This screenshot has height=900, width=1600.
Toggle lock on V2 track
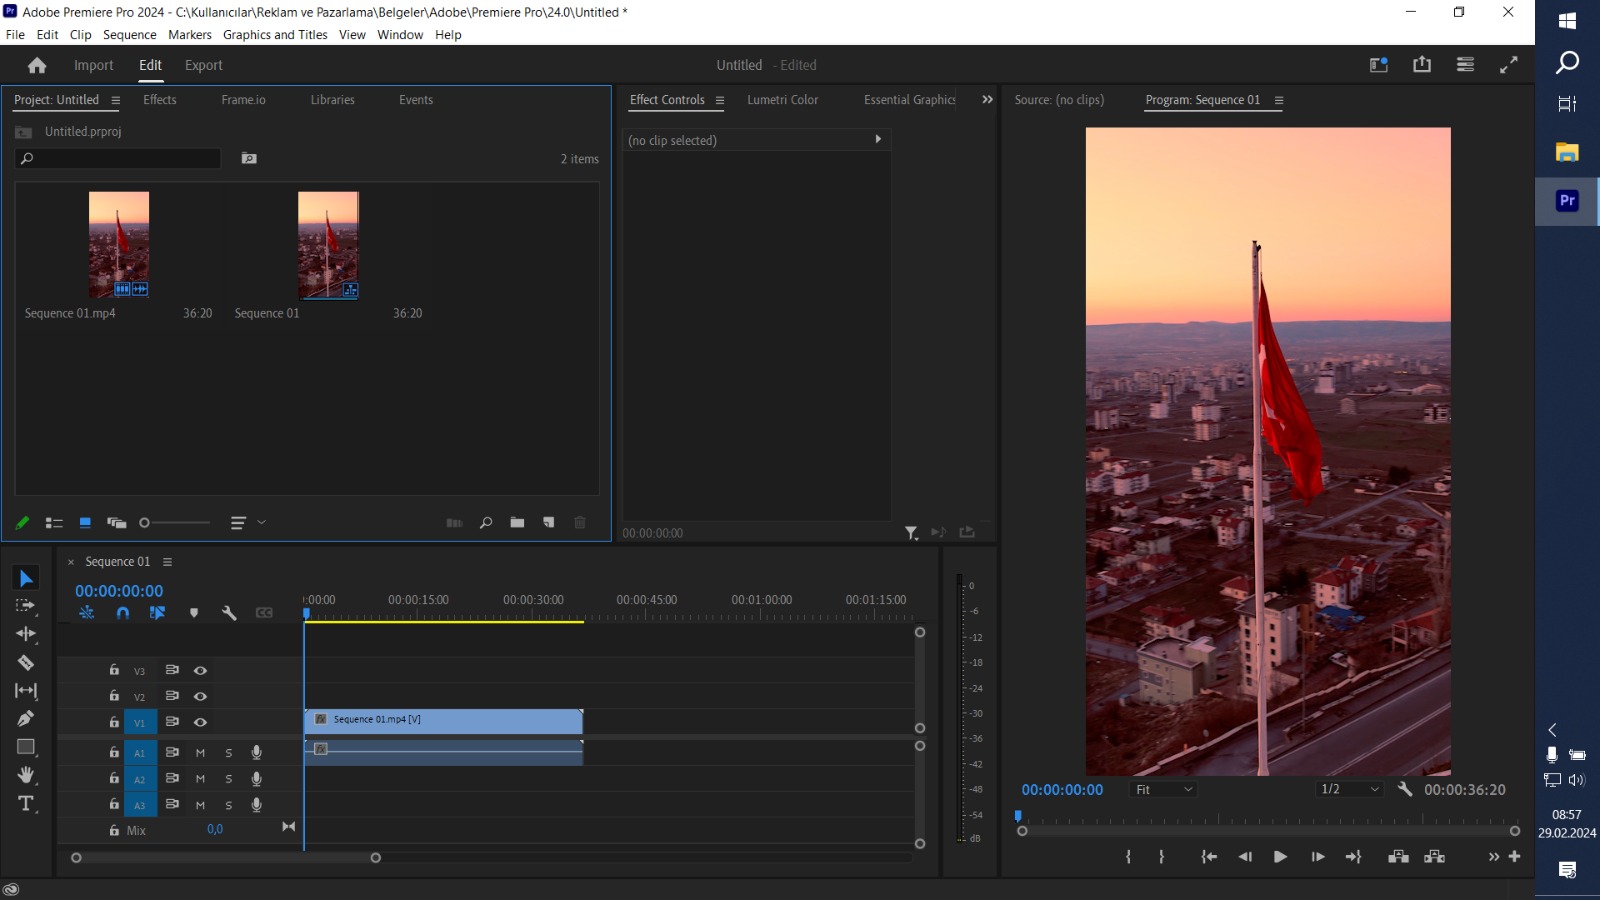click(114, 696)
